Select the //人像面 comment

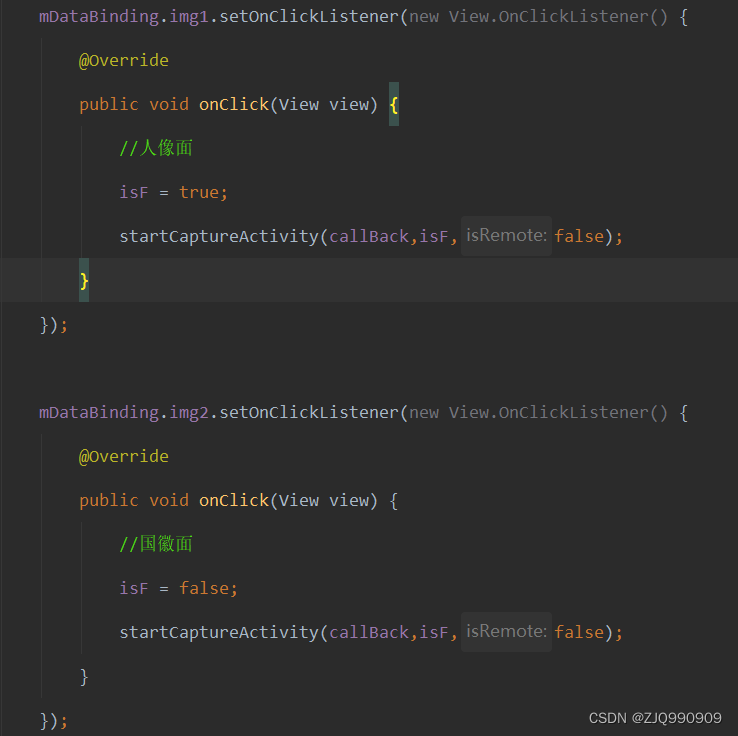(x=156, y=148)
